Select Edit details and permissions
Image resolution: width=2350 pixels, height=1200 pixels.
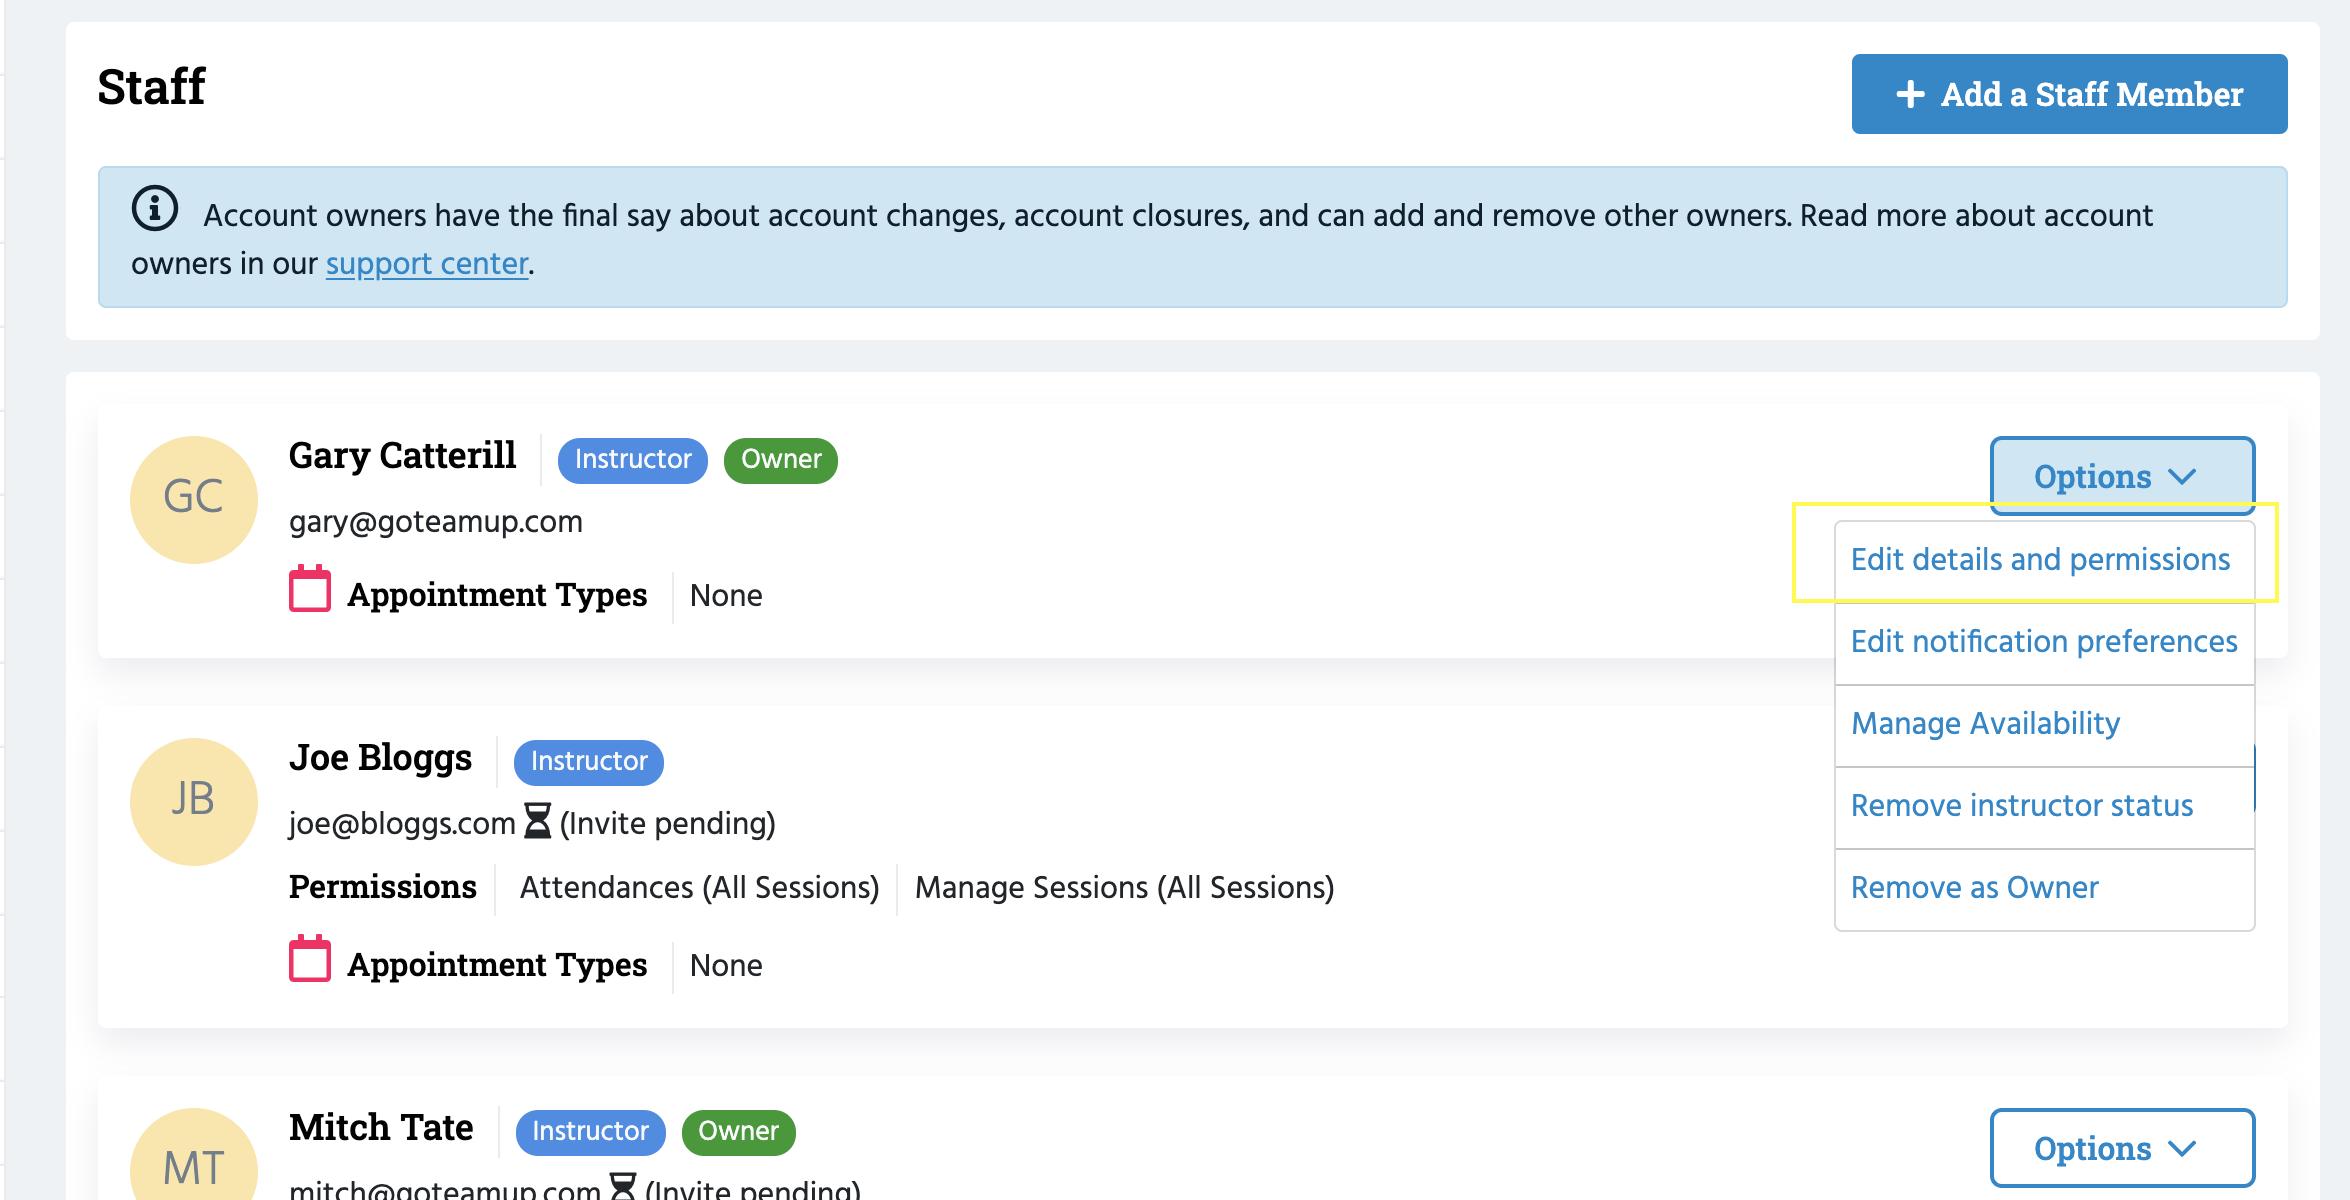point(2040,559)
